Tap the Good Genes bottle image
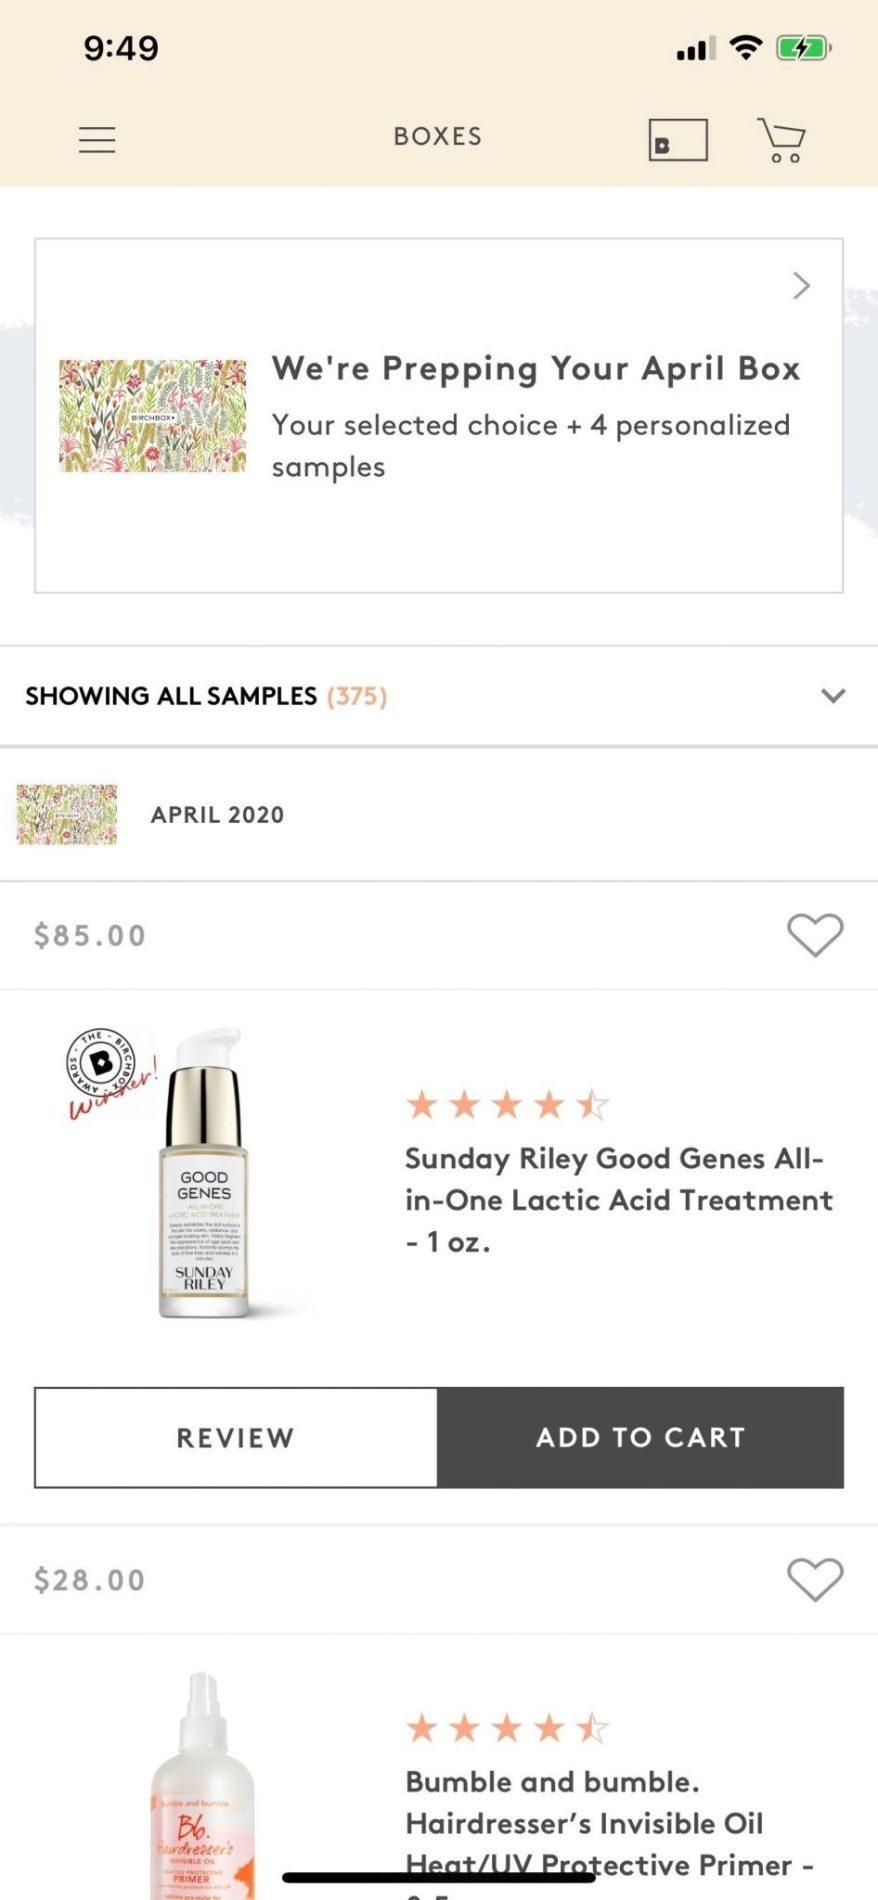This screenshot has height=1900, width=878. (204, 1190)
